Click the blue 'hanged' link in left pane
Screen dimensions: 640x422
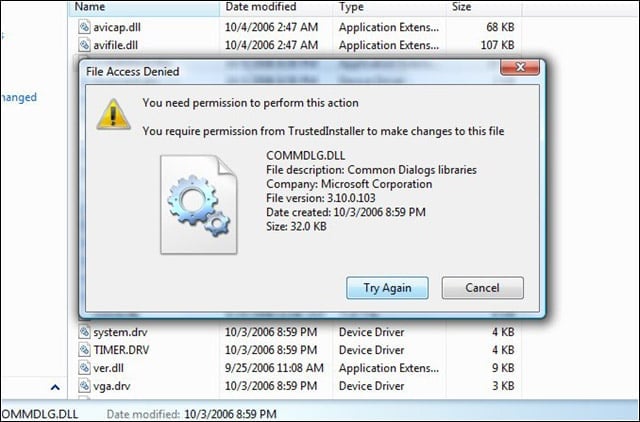point(18,98)
